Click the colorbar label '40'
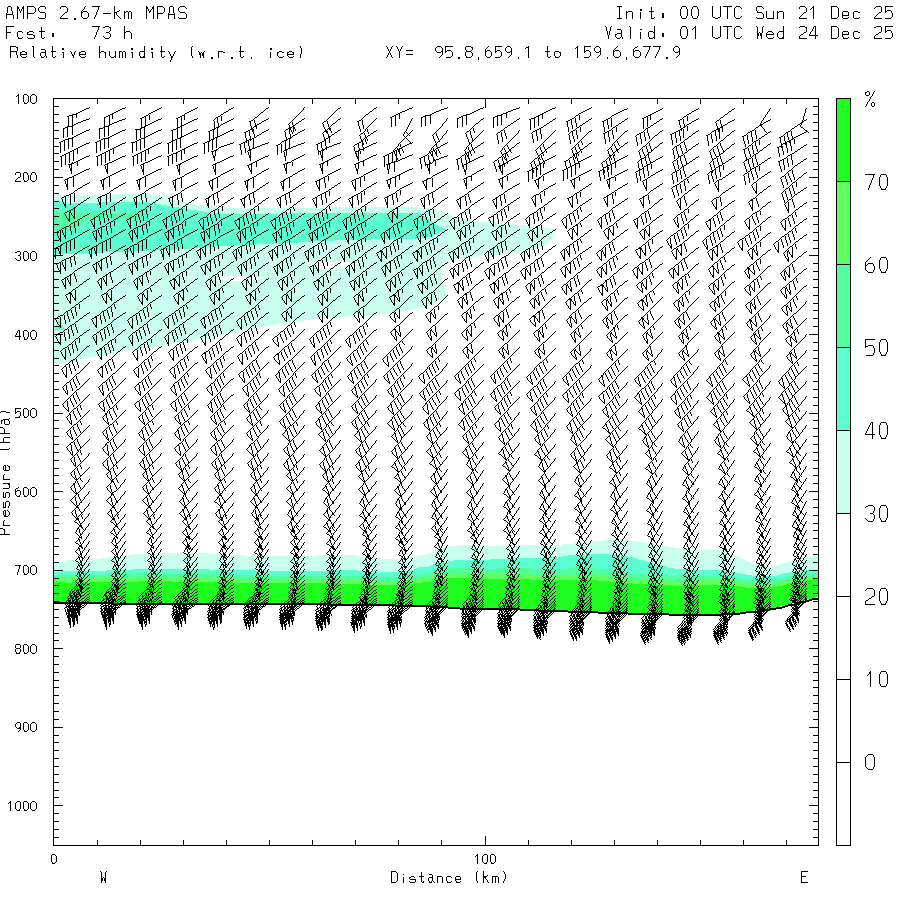Screen dimensions: 900x900 point(876,430)
